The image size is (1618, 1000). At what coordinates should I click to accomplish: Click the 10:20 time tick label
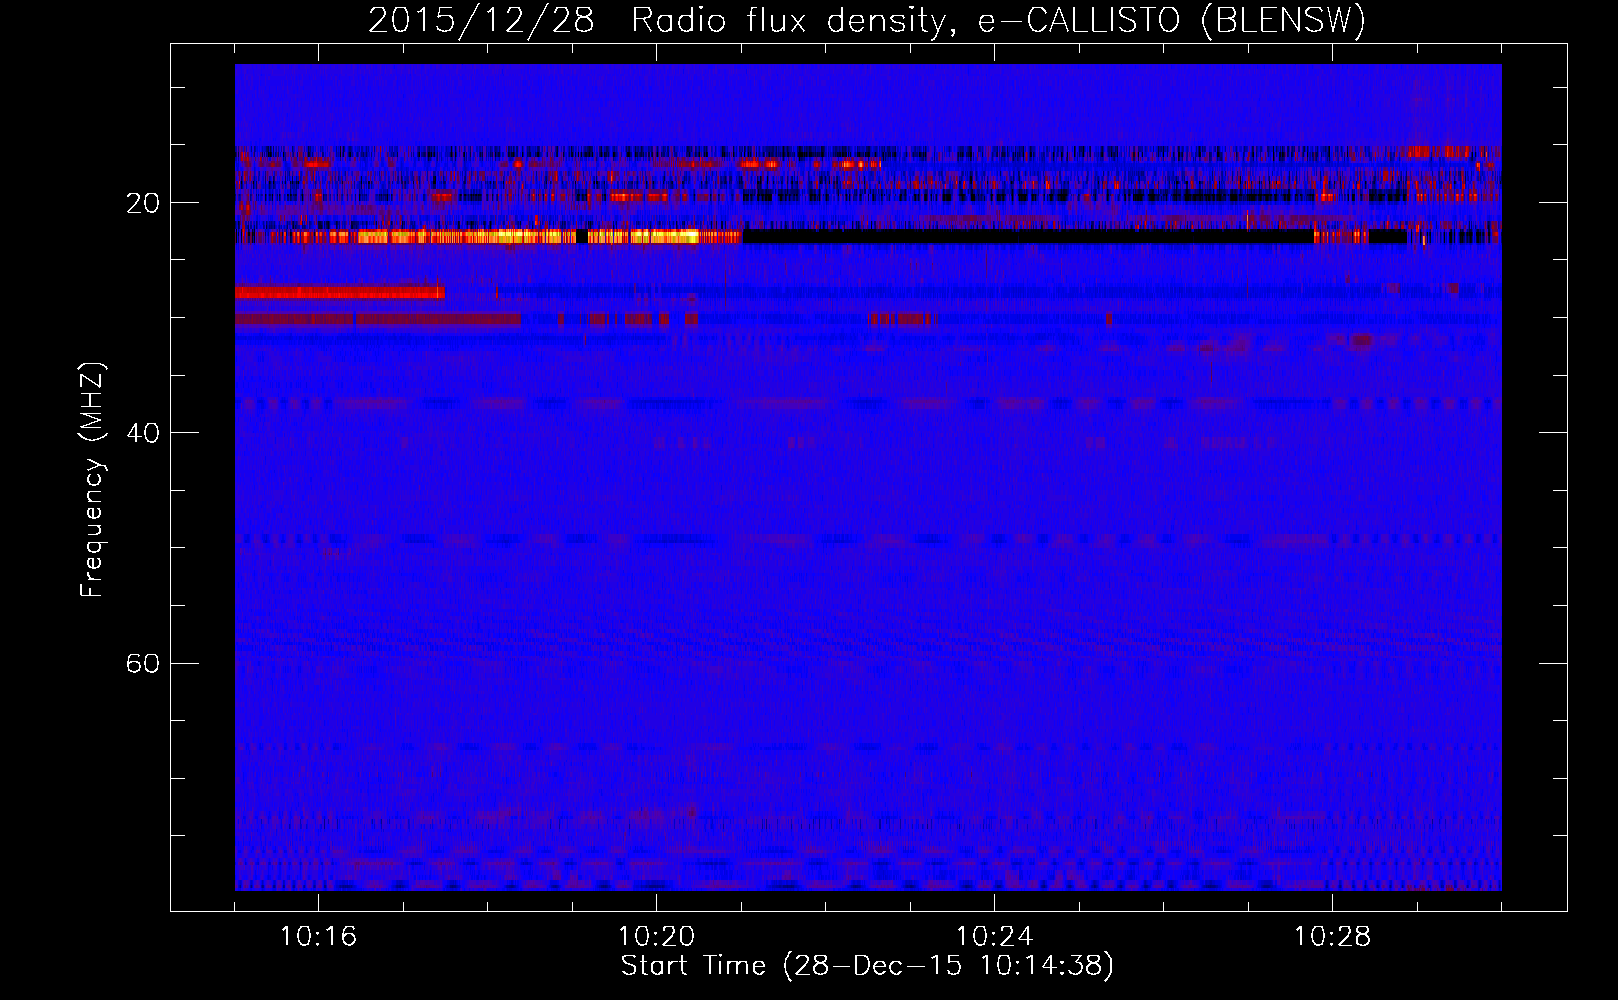click(656, 937)
